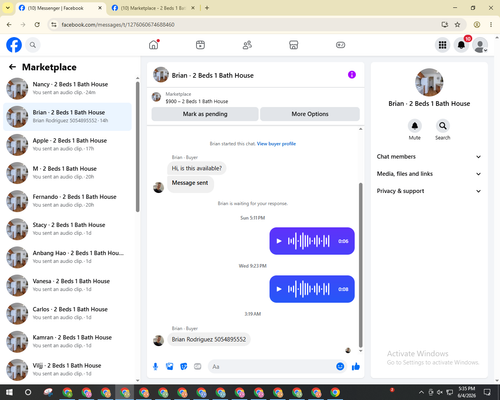Click the Facebook logo icon
Image resolution: width=500 pixels, height=400 pixels.
[x=14, y=45]
